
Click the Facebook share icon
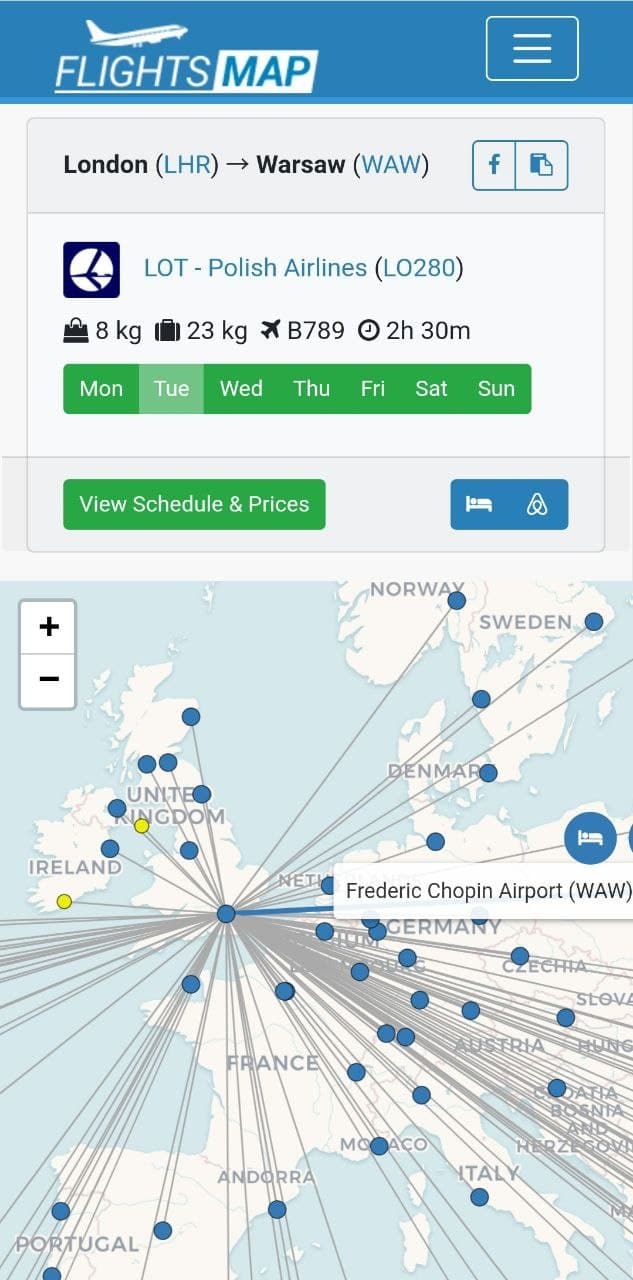(x=493, y=165)
